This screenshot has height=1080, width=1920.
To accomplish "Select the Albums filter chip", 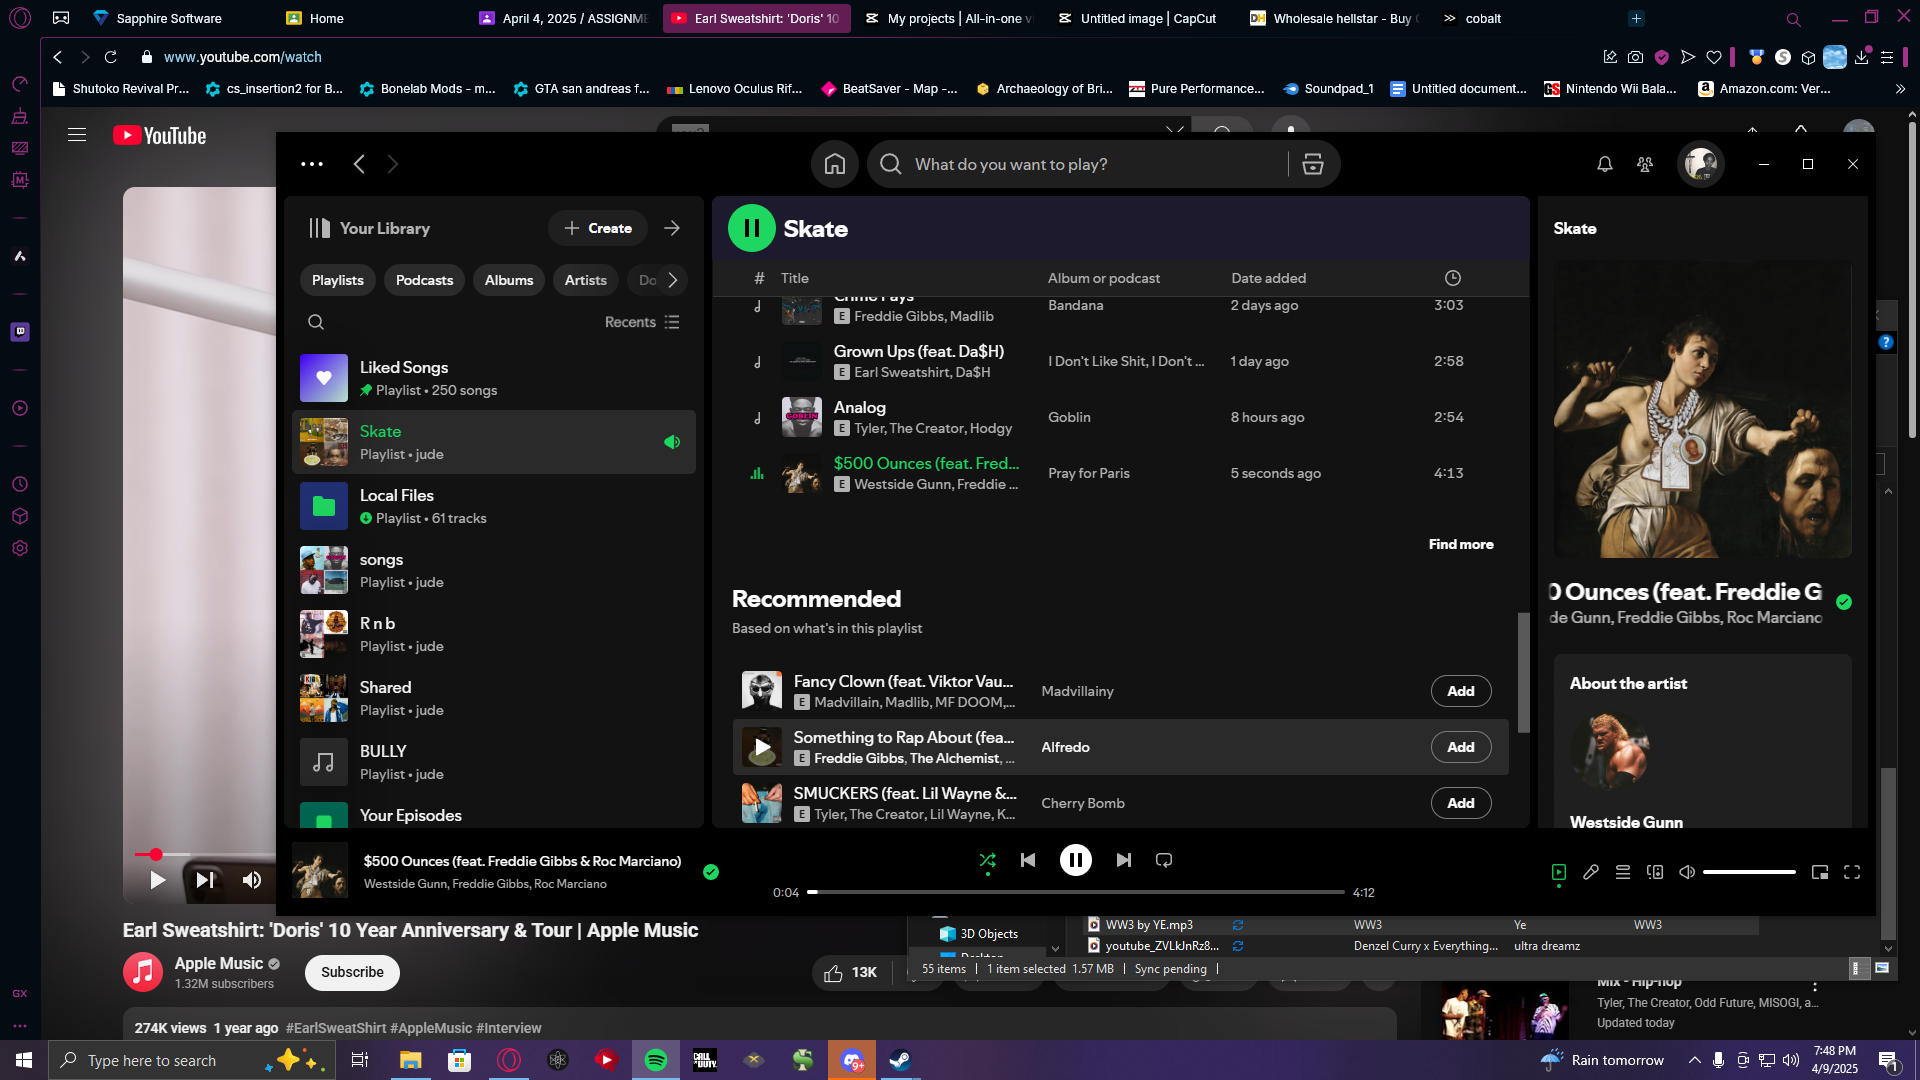I will point(509,281).
